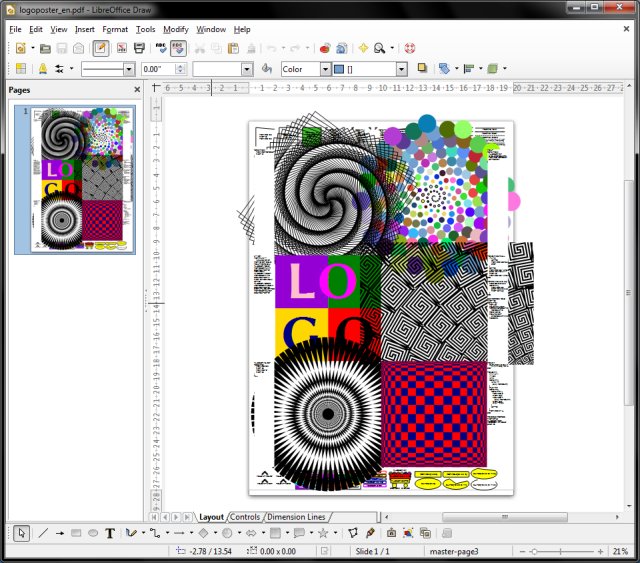Select page 1 thumbnail in Pages panel
Image resolution: width=640 pixels, height=563 pixels.
pos(84,180)
